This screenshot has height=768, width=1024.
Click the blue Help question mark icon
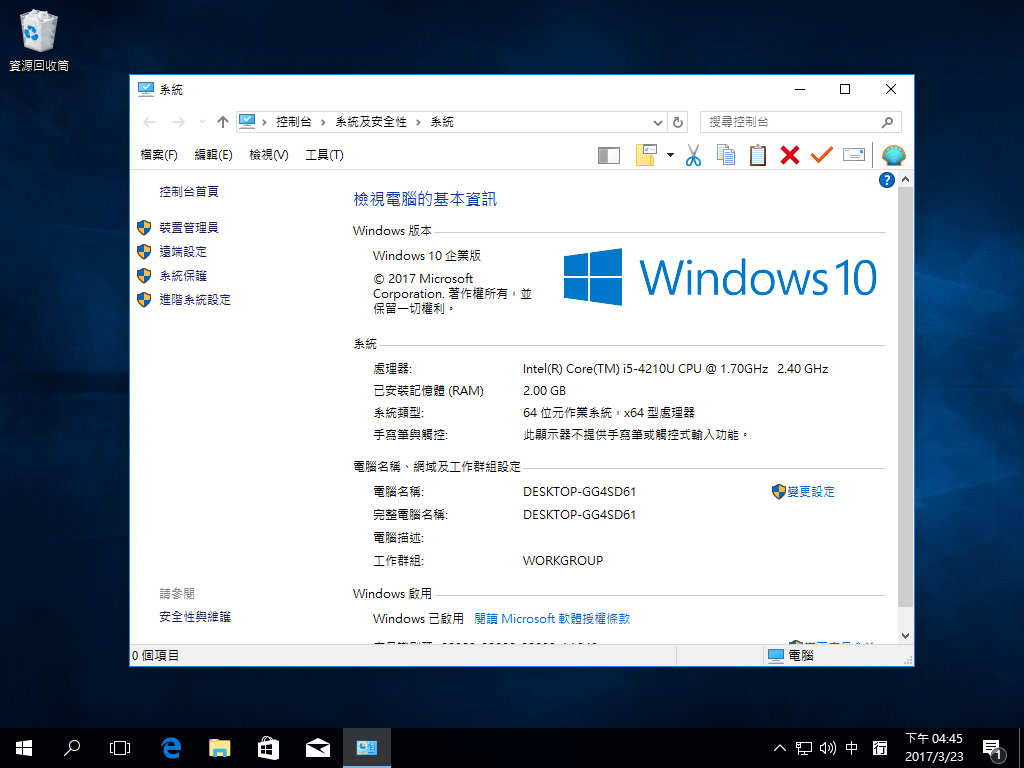pos(886,180)
